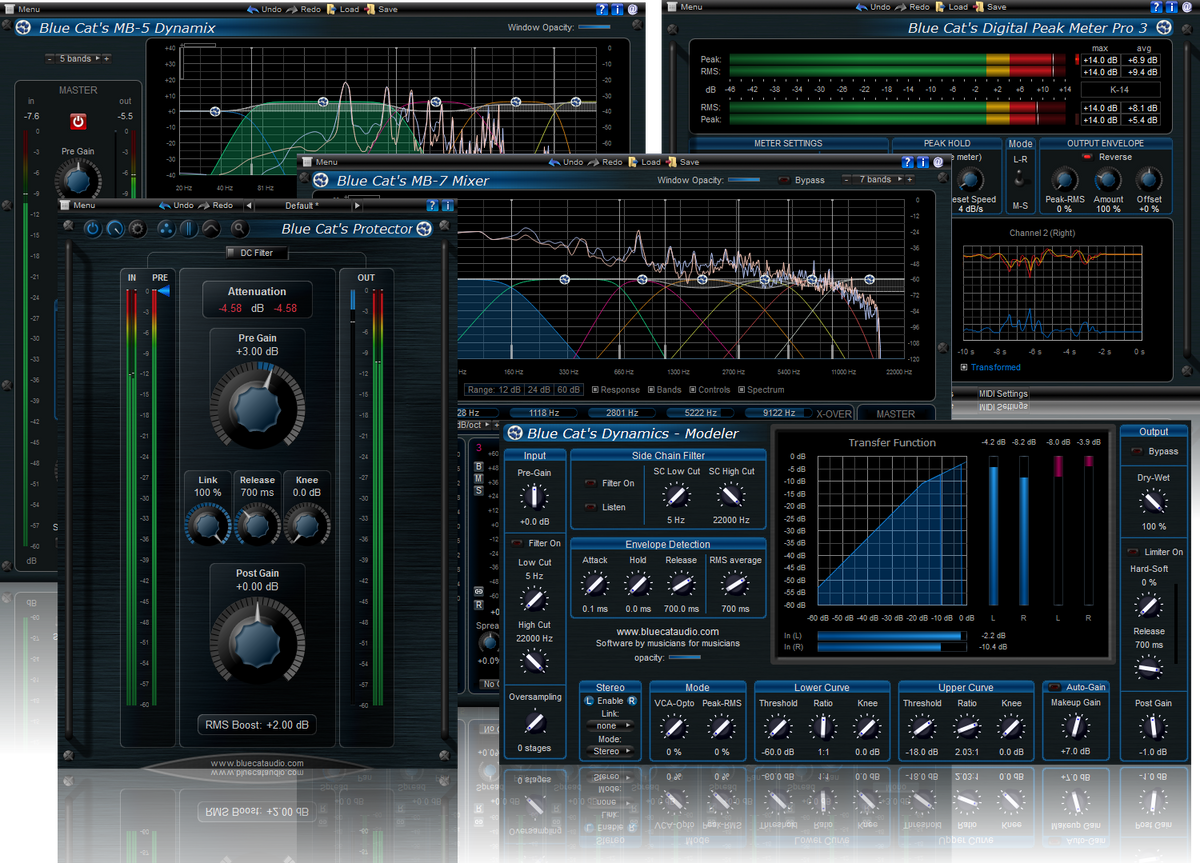Click Undo arrow in MB-7 Mixer toolbar
Screen dimensions: 1200x863
(x=555, y=162)
